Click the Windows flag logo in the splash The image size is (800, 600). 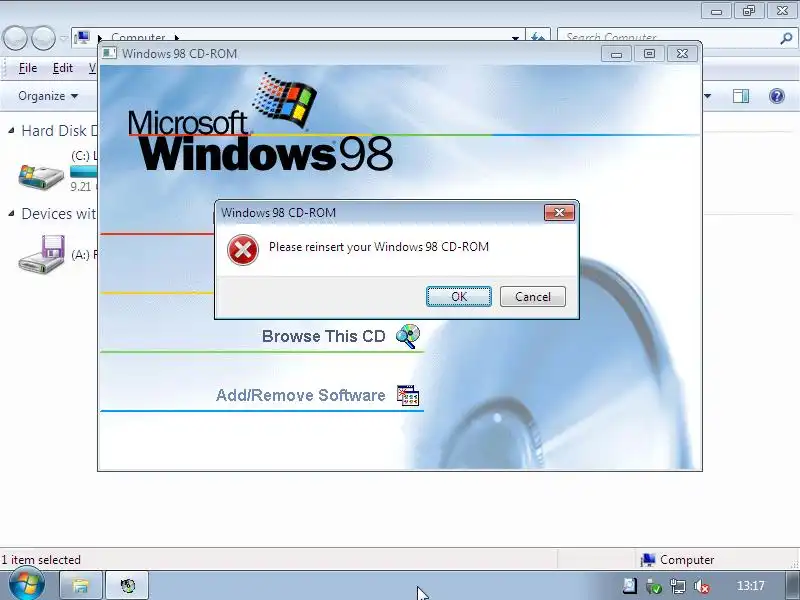point(284,99)
